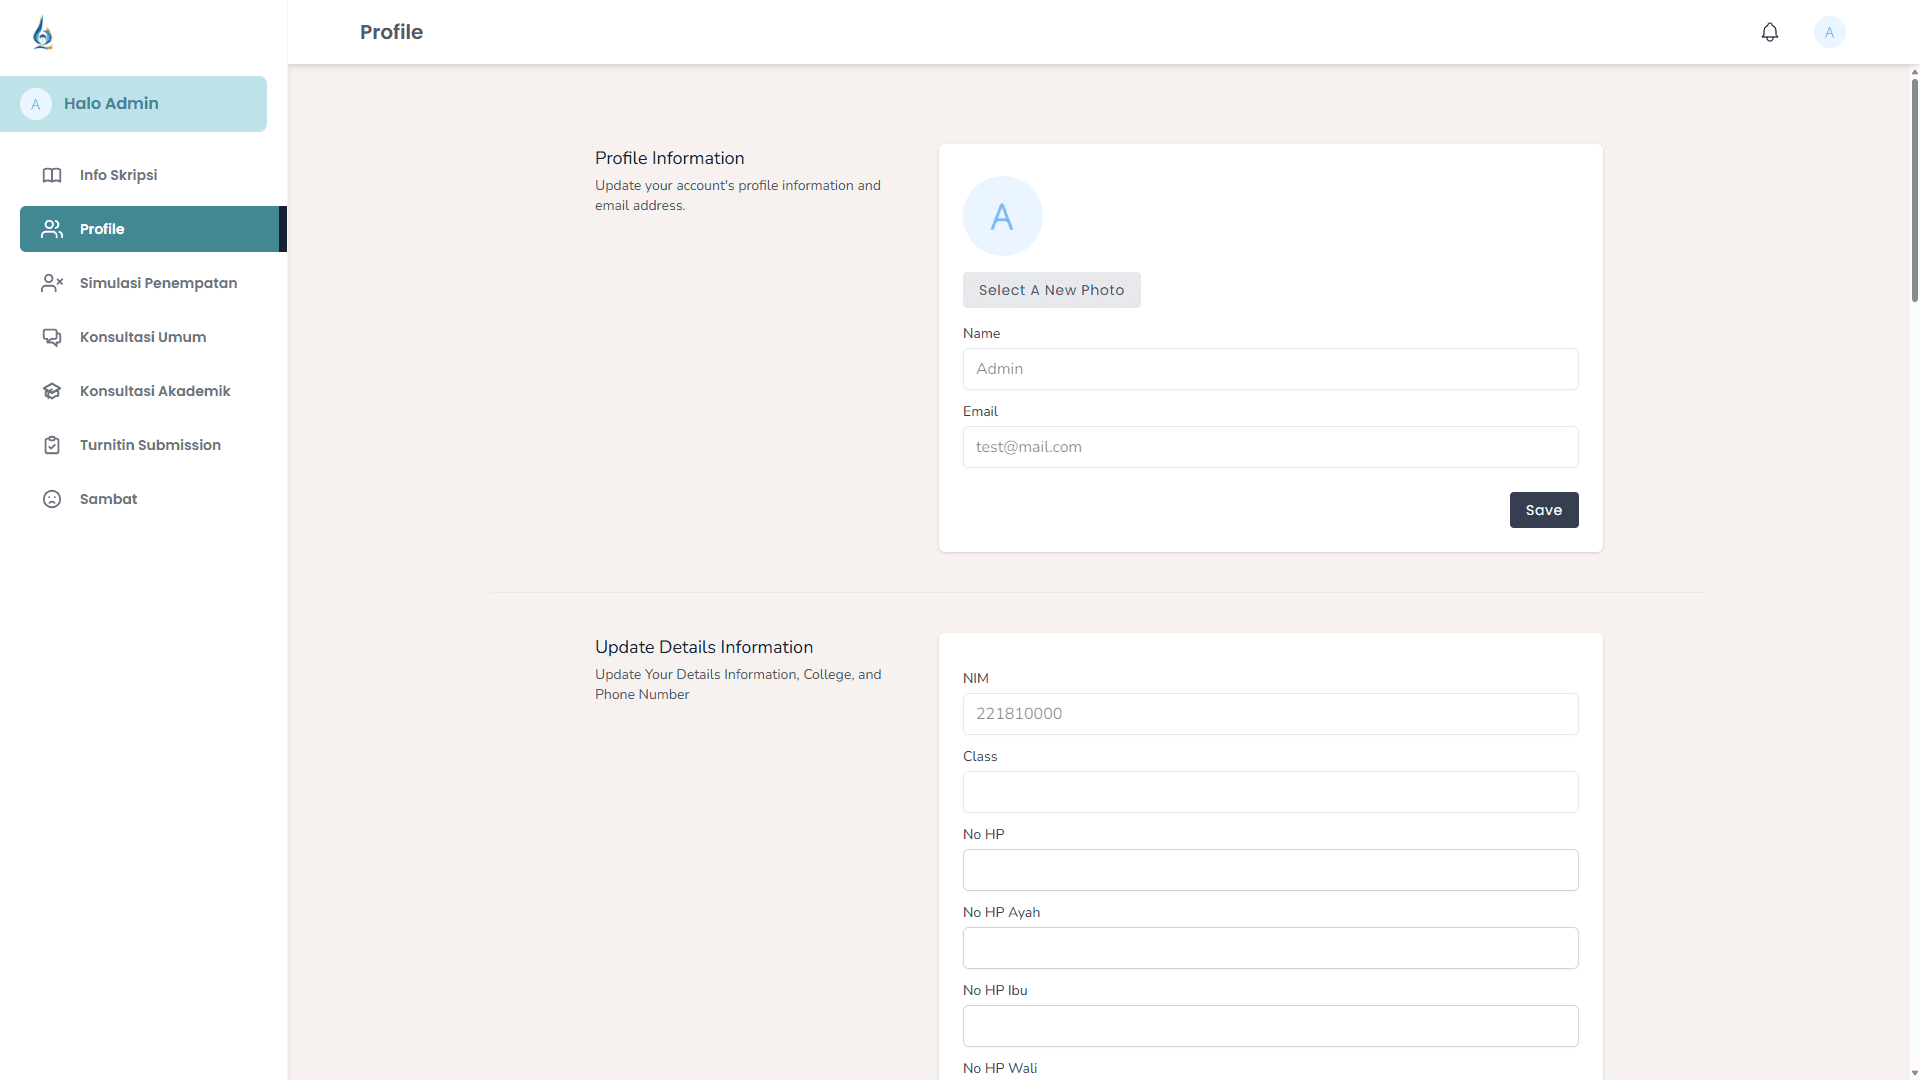
Task: Click the notification bell icon
Action: [1769, 32]
